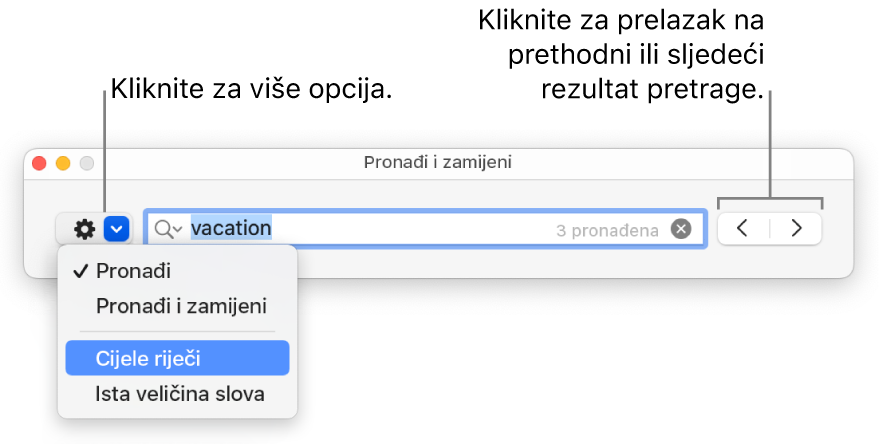
Task: Click the 'Pronađi i zamijeni' window title
Action: tap(438, 160)
